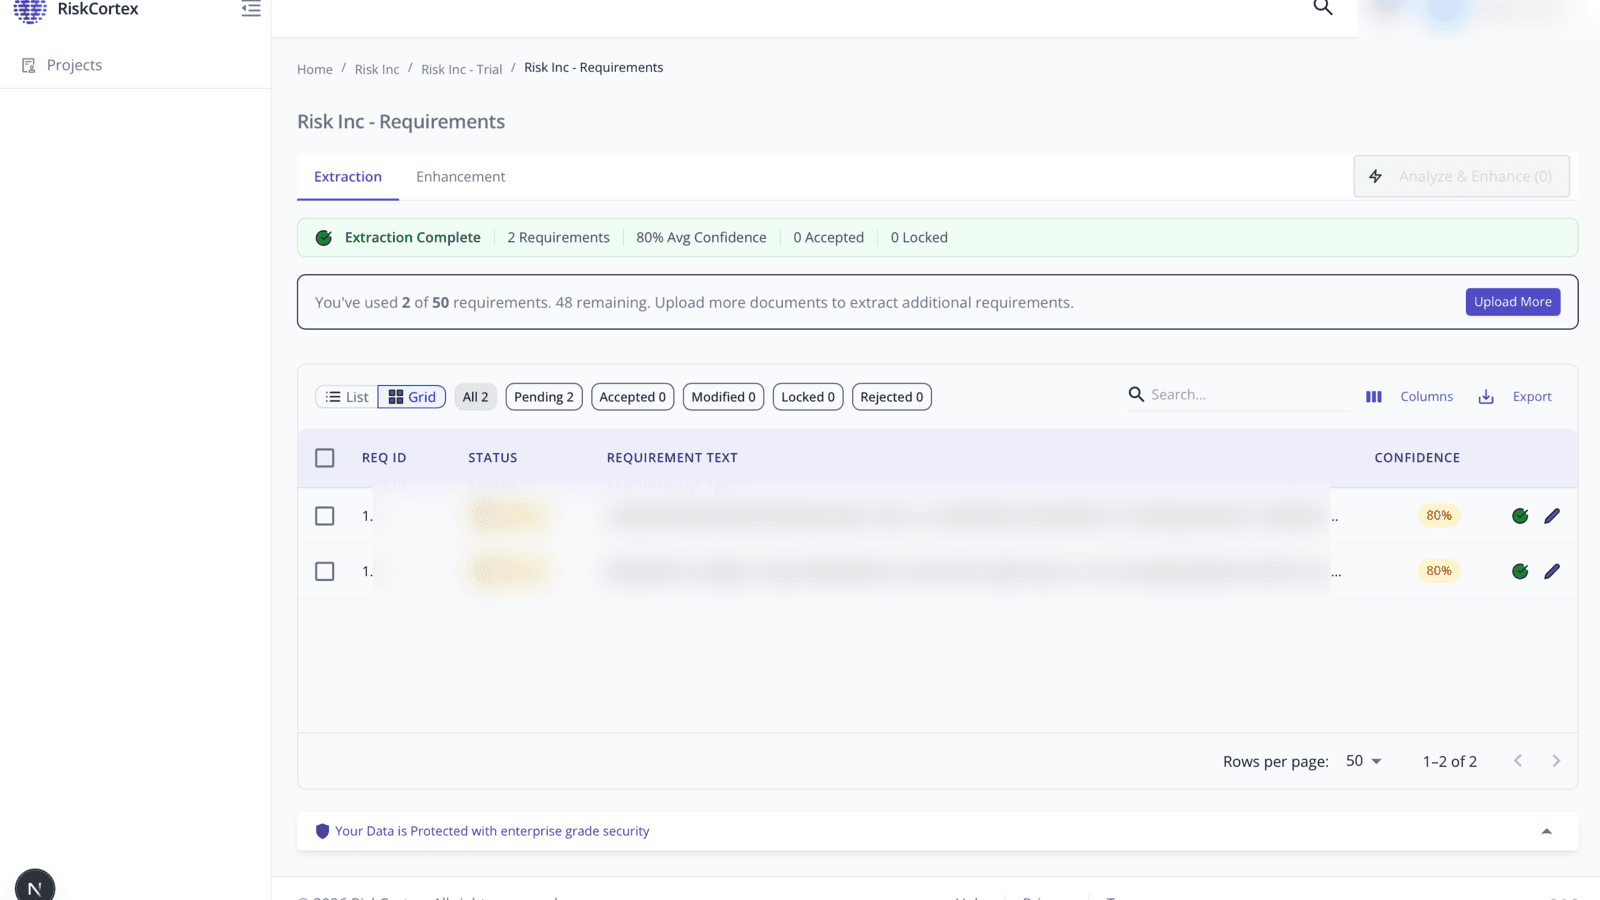This screenshot has height=900, width=1600.
Task: Sort by the REQUIREMENT TEXT column header
Action: [672, 458]
